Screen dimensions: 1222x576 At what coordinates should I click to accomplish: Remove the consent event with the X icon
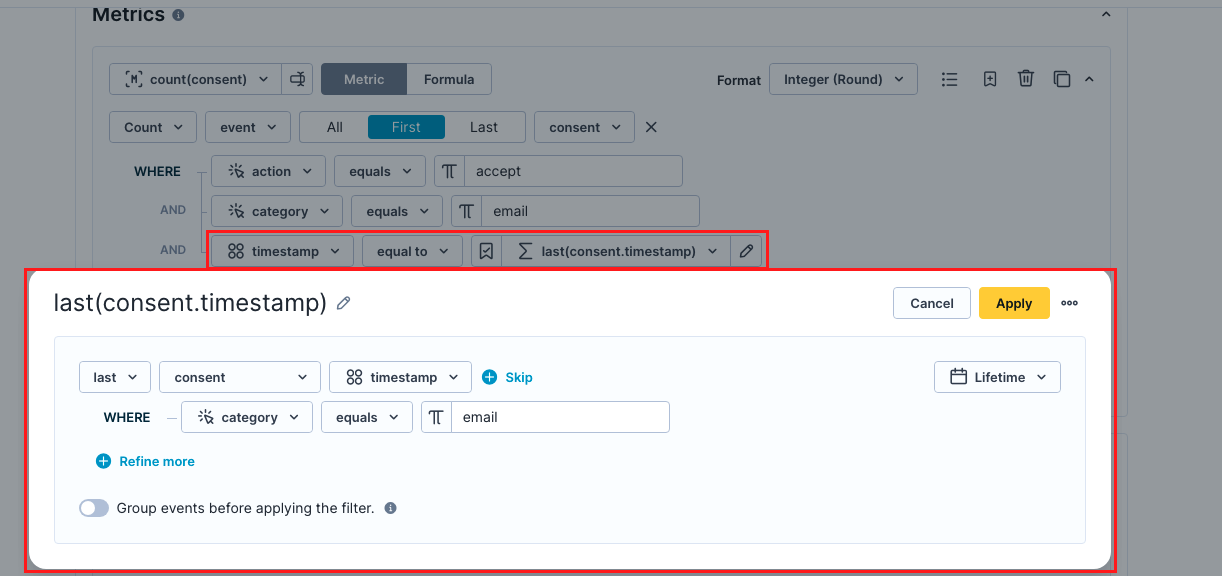coord(651,127)
